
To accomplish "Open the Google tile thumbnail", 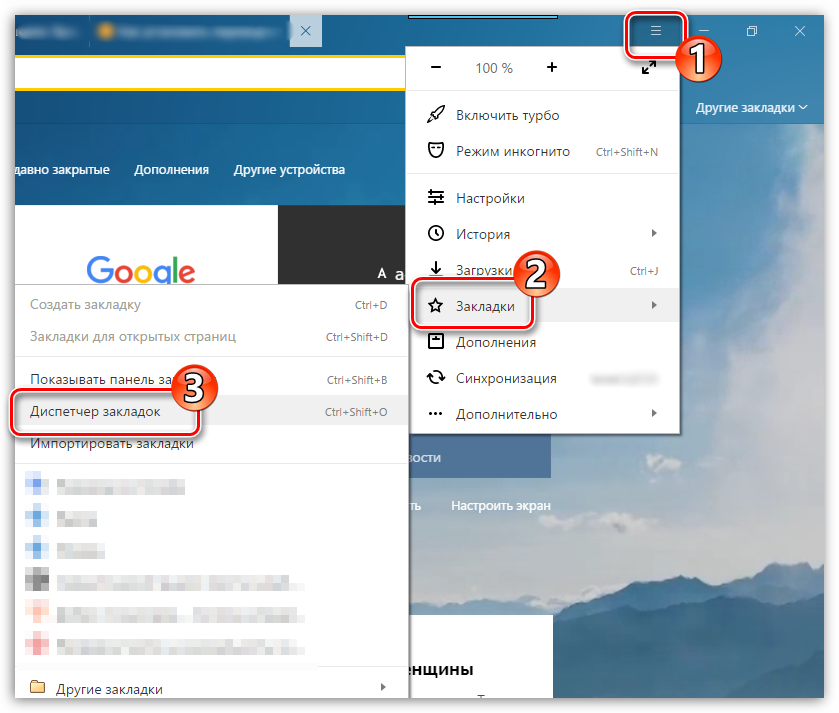I will pos(146,244).
